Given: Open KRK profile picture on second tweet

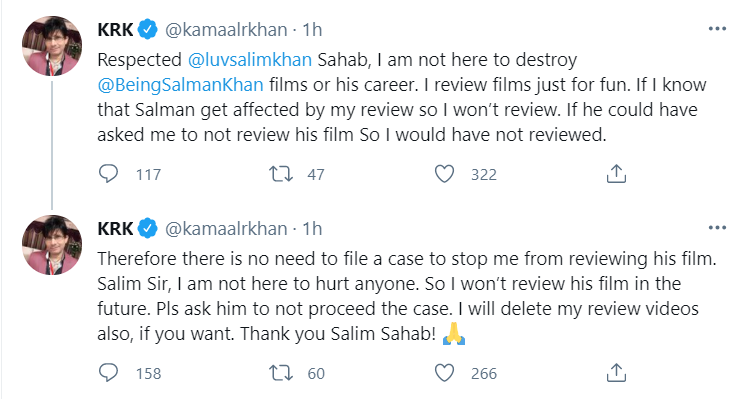Looking at the screenshot, I should [52, 245].
